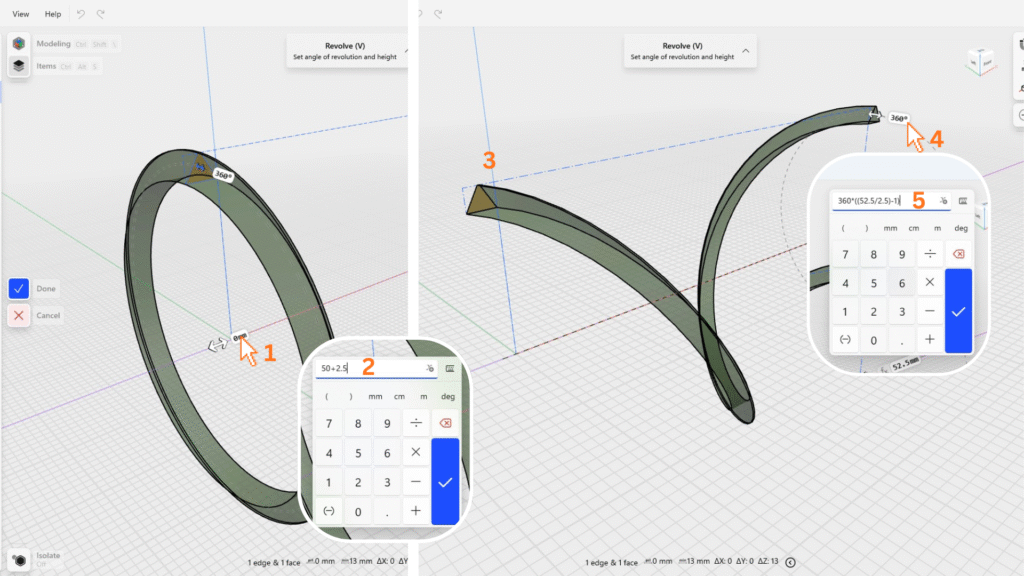Click the Undo arrow beside the Help menu
This screenshot has width=1024, height=576.
[x=81, y=14]
